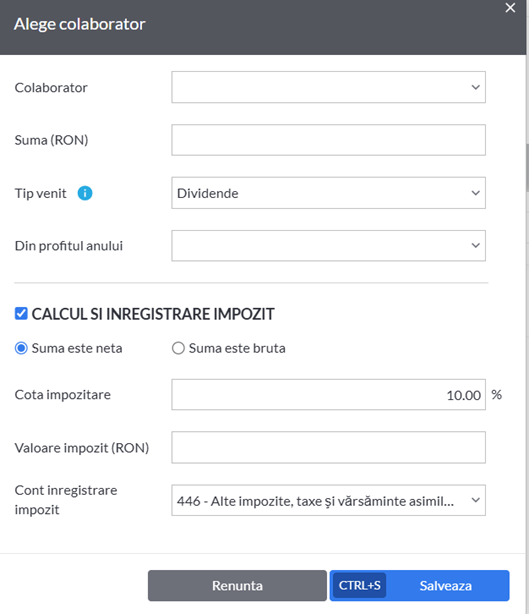Click the info icon beside Tip venit

[x=85, y=193]
